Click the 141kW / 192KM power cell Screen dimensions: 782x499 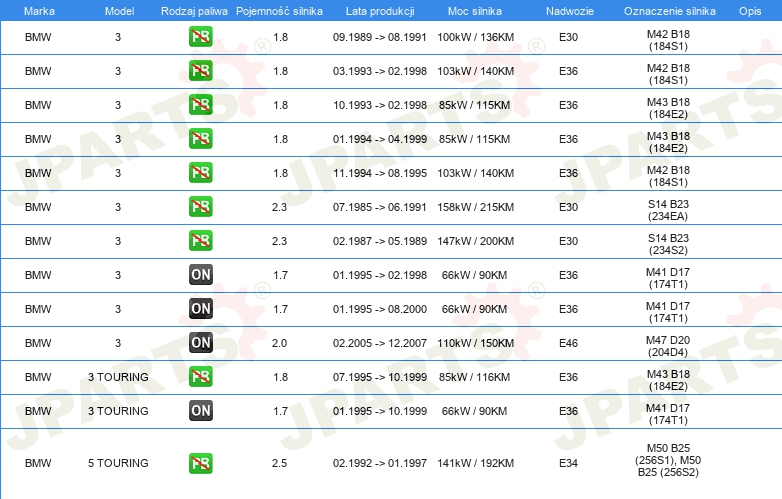pos(475,463)
